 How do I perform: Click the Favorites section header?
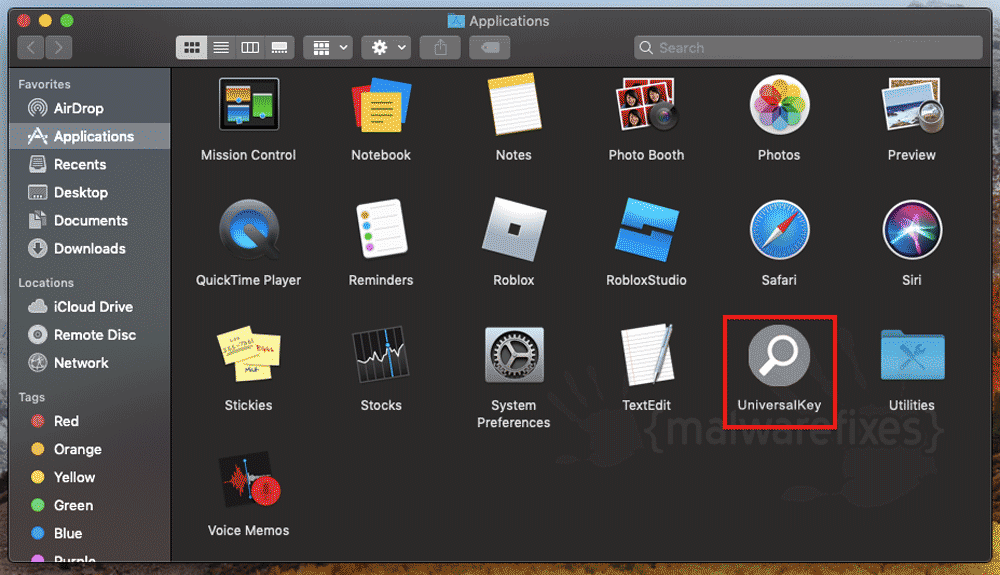point(44,84)
